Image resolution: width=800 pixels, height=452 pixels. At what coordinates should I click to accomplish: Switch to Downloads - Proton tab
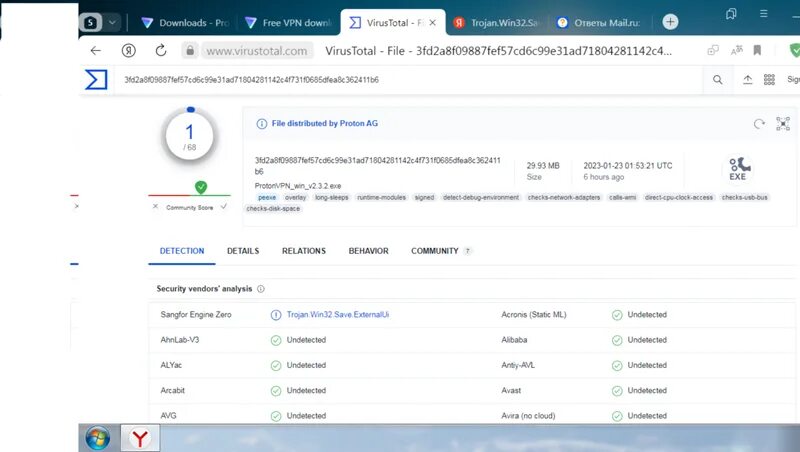185,22
